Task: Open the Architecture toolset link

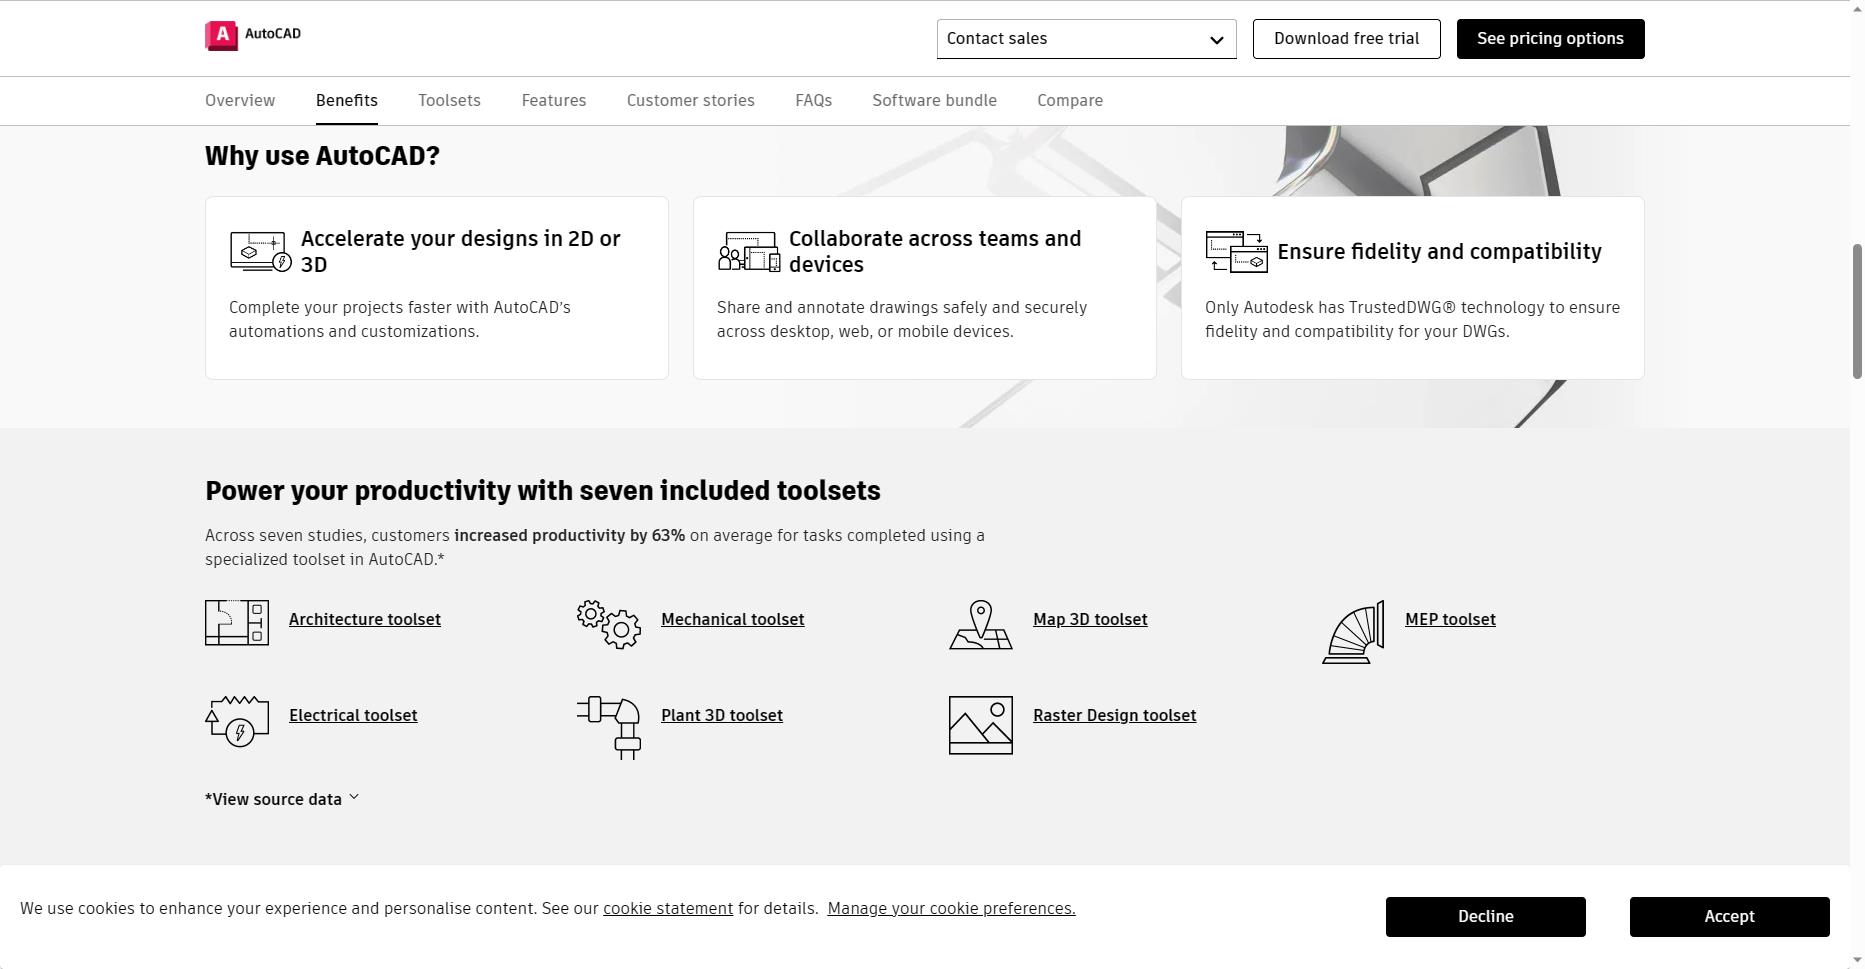Action: click(365, 619)
